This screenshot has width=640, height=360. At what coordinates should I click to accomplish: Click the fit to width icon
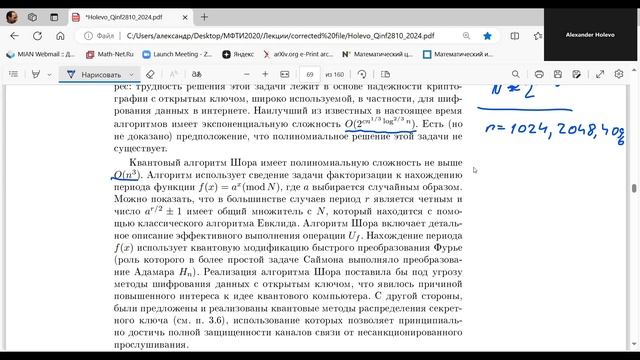click(x=284, y=74)
